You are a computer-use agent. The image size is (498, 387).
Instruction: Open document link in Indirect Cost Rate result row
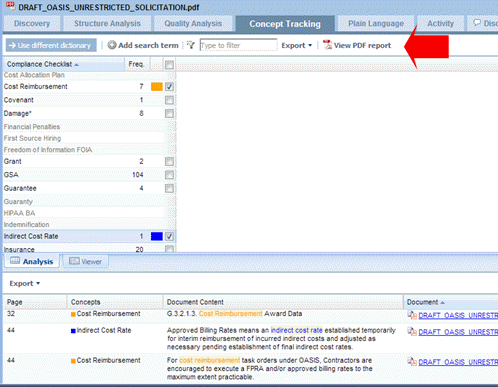(x=458, y=332)
